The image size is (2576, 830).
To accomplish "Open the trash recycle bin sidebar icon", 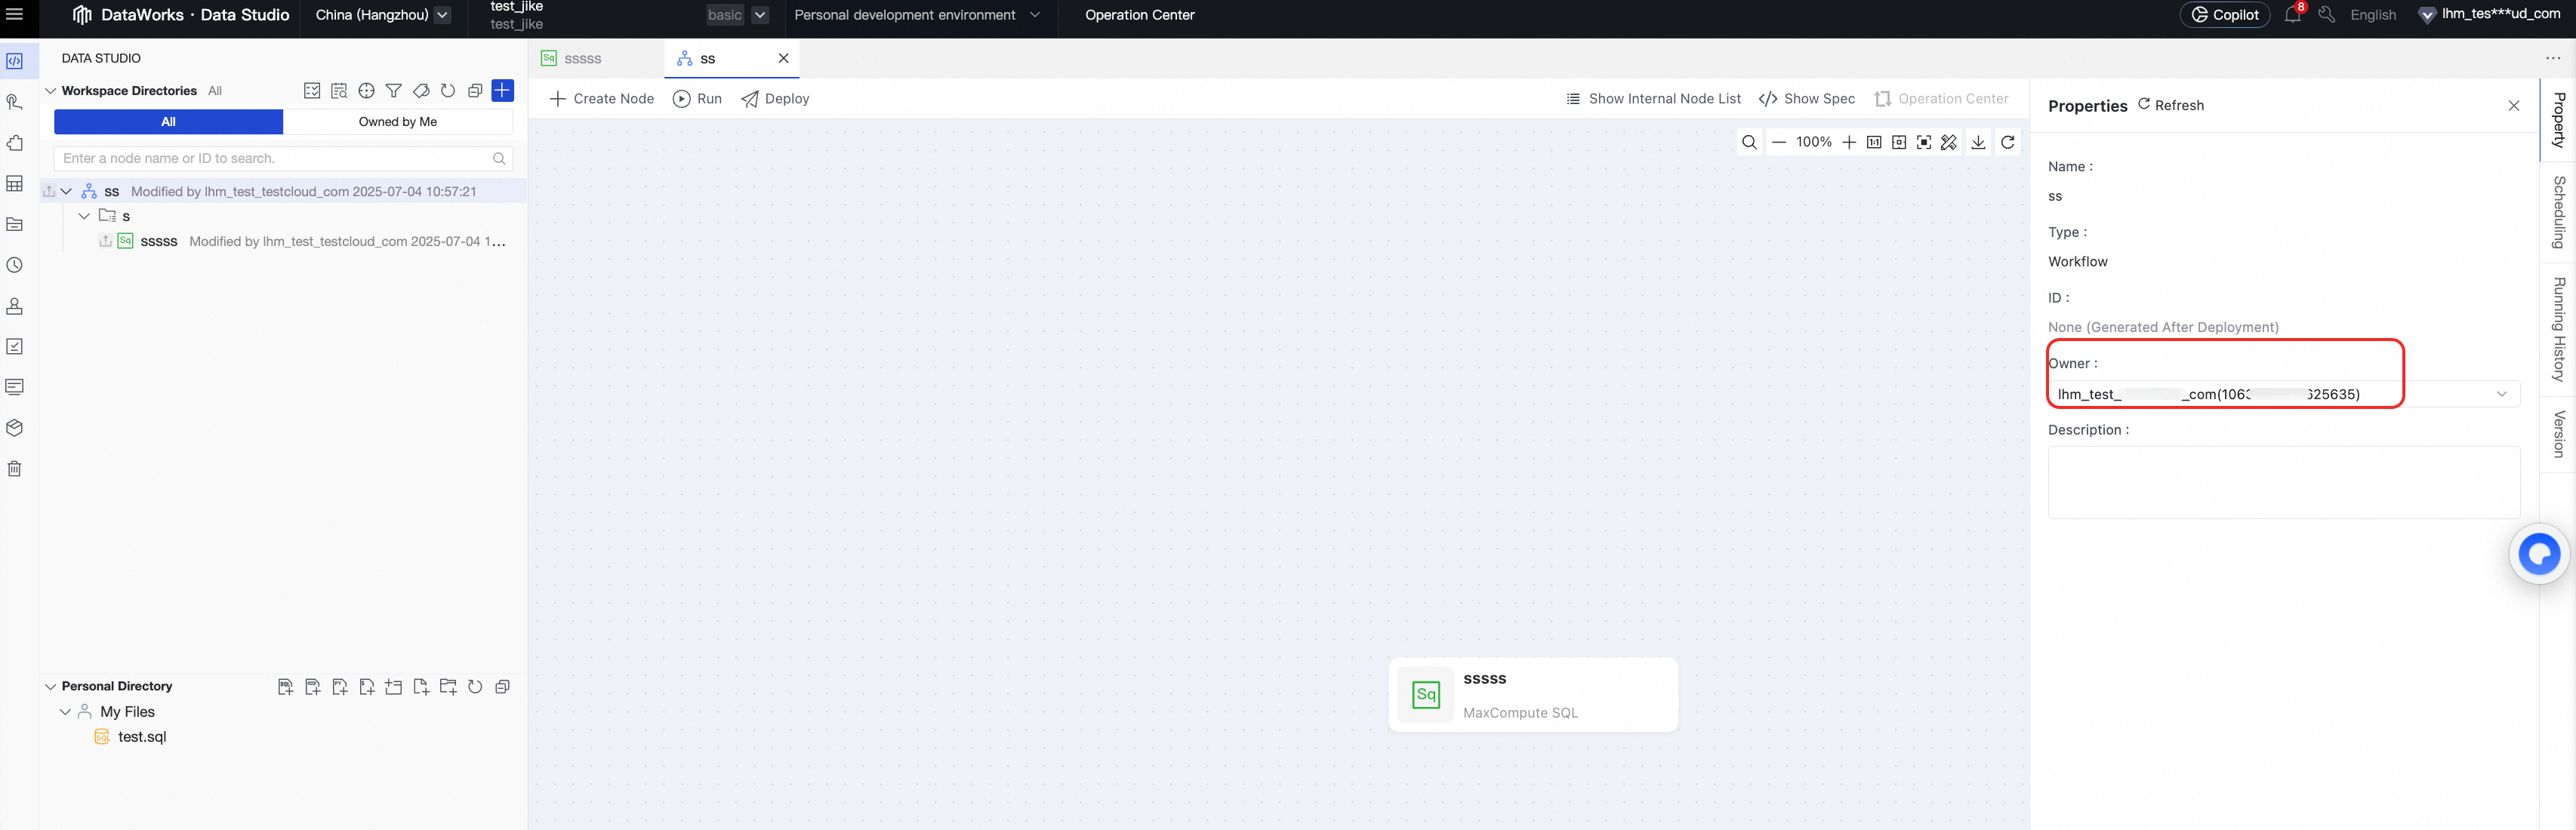I will (x=15, y=469).
